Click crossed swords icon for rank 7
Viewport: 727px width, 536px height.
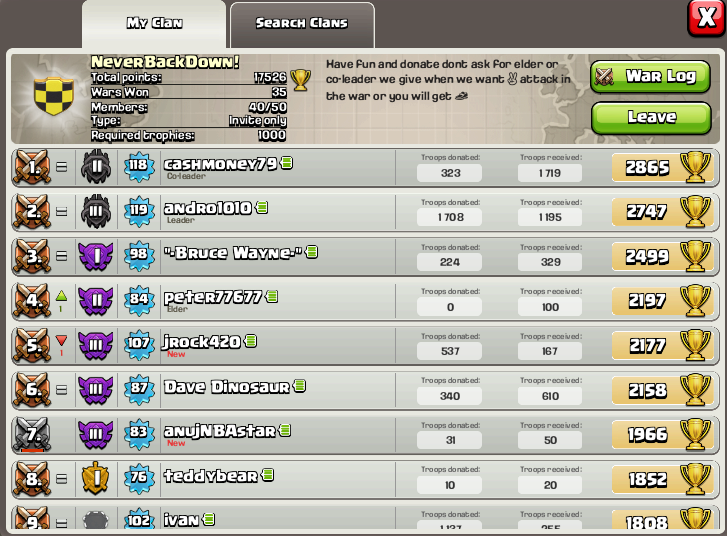pyautogui.click(x=32, y=434)
